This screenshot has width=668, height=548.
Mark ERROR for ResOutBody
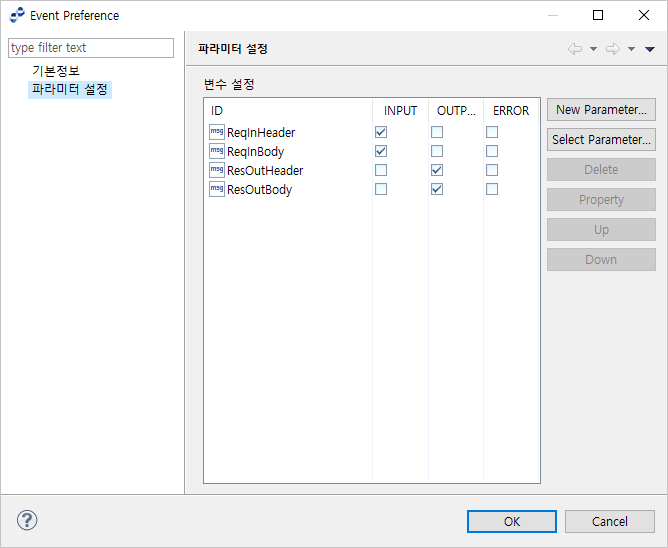pyautogui.click(x=492, y=189)
